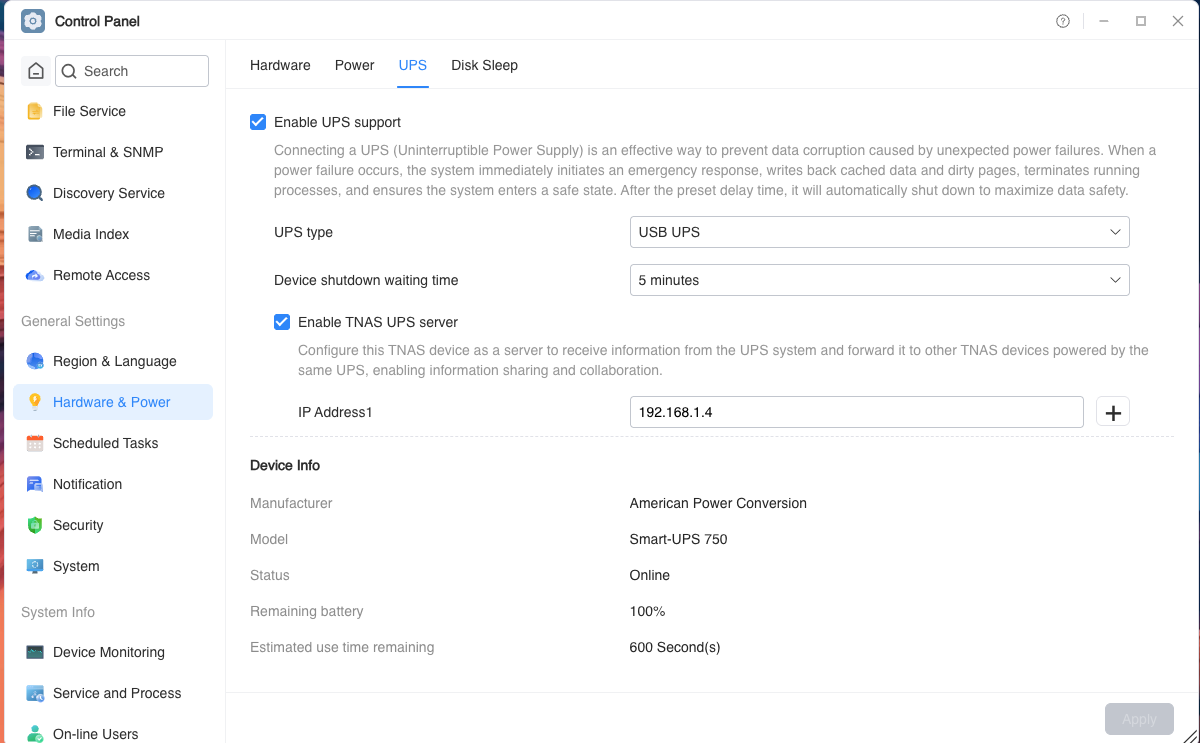This screenshot has width=1200, height=743.
Task: Select the Discovery Service icon
Action: point(35,193)
